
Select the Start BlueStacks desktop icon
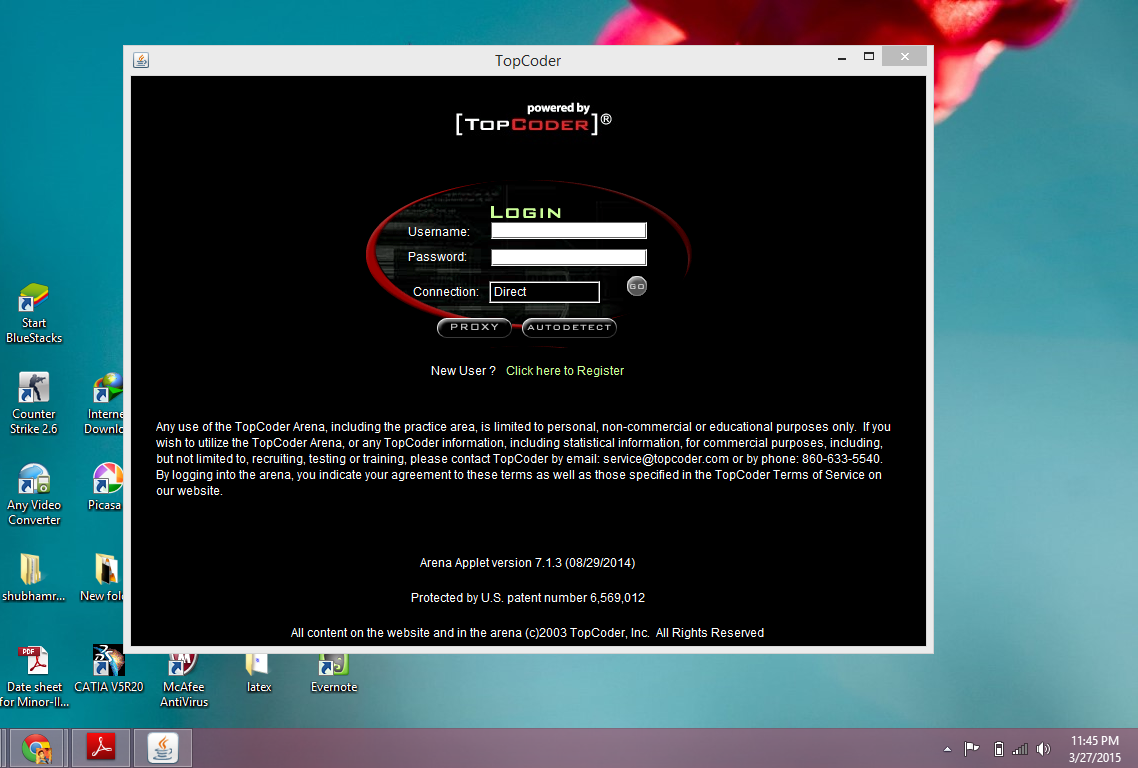click(33, 314)
